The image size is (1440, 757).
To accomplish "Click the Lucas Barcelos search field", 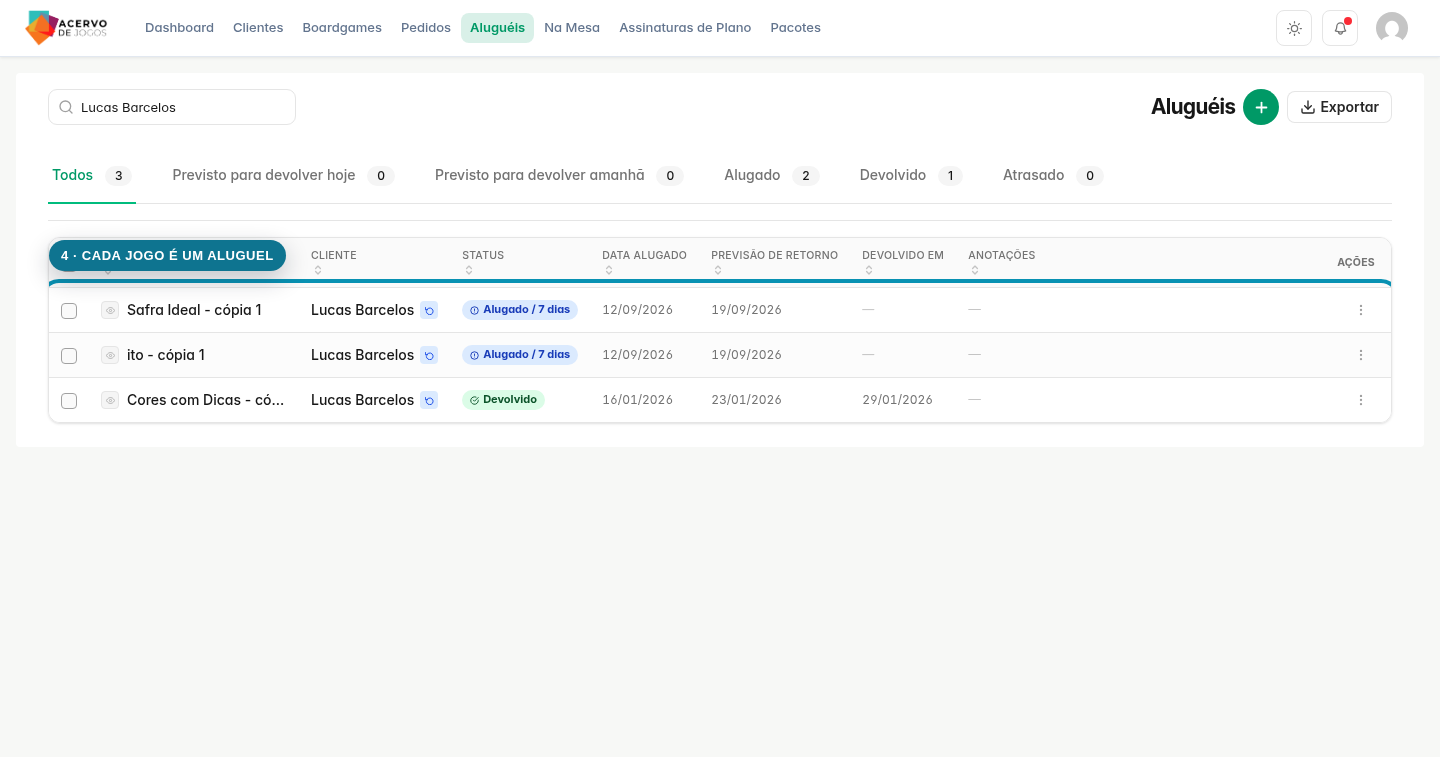I will pos(172,107).
